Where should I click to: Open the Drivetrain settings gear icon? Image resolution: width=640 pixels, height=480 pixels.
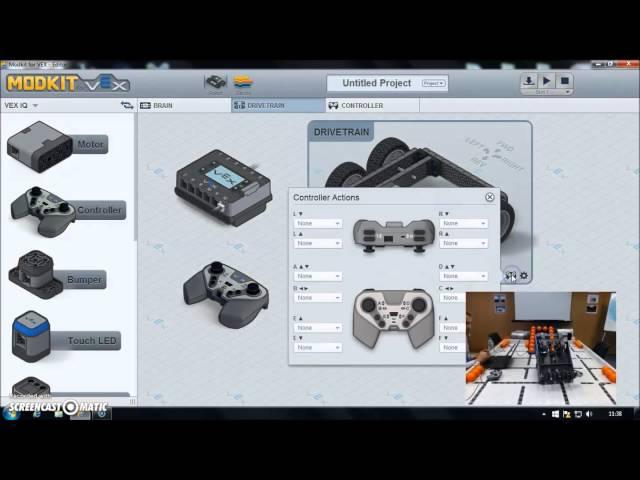pyautogui.click(x=524, y=276)
